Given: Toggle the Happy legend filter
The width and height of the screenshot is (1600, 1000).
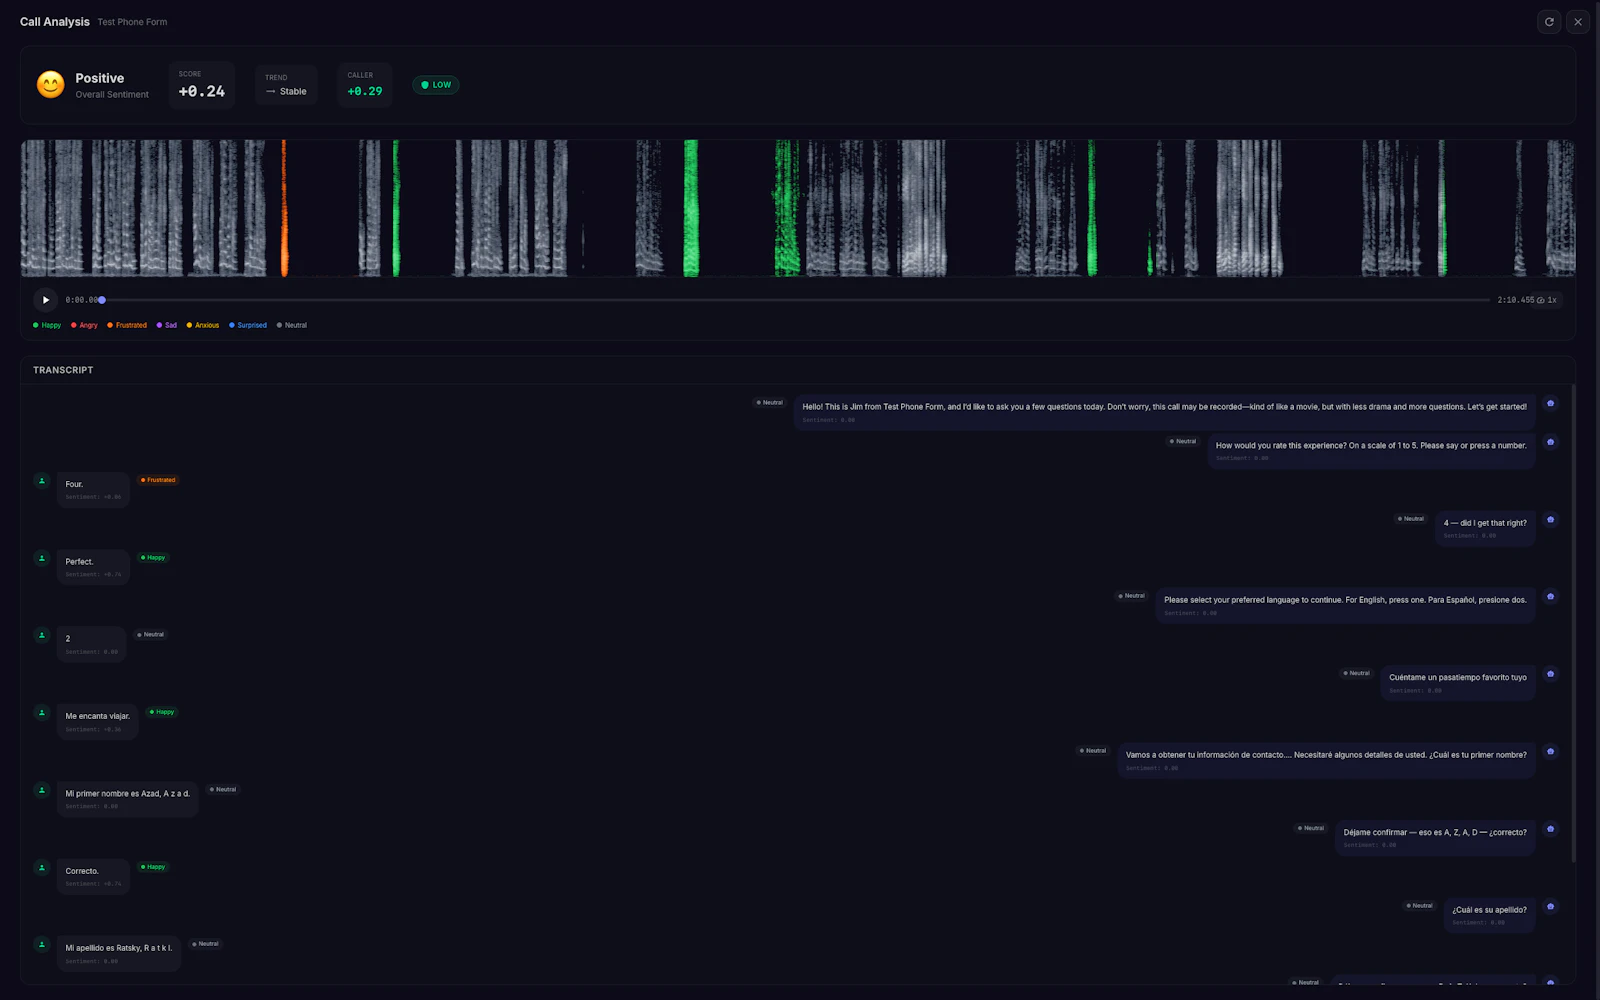Looking at the screenshot, I should pos(47,325).
